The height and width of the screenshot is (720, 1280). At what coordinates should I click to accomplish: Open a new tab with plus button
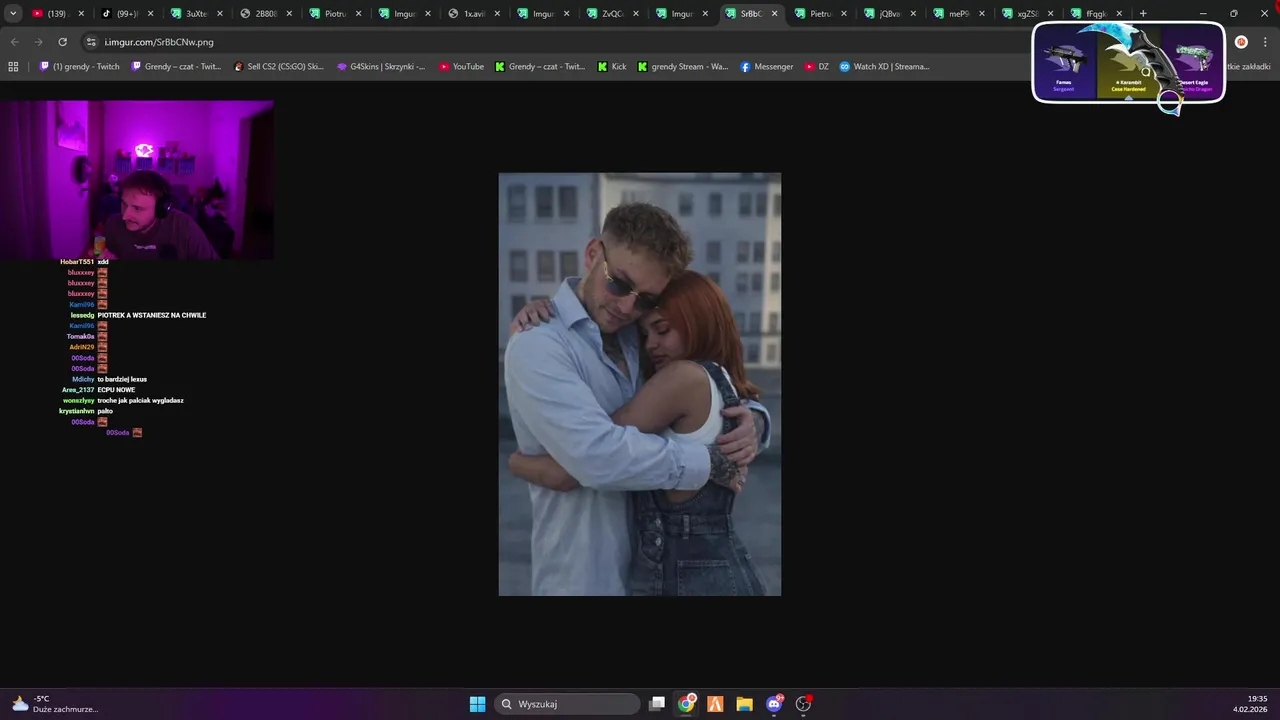(x=1143, y=14)
